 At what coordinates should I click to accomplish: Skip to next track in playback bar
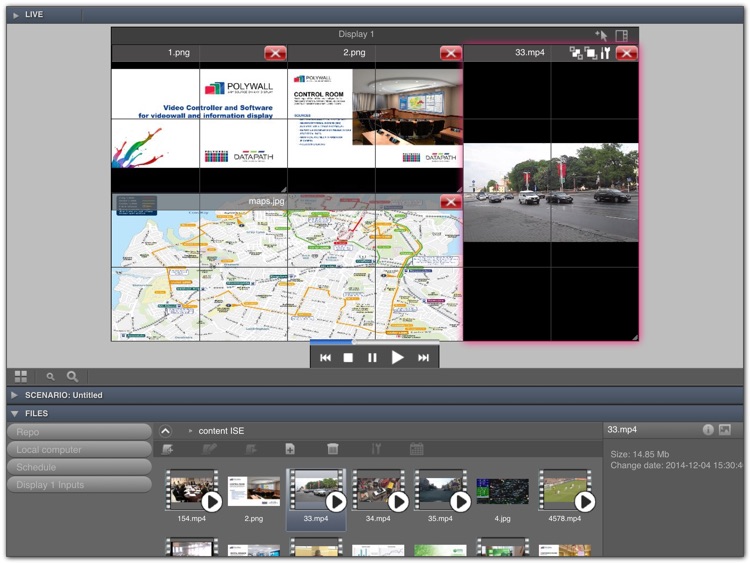423,357
